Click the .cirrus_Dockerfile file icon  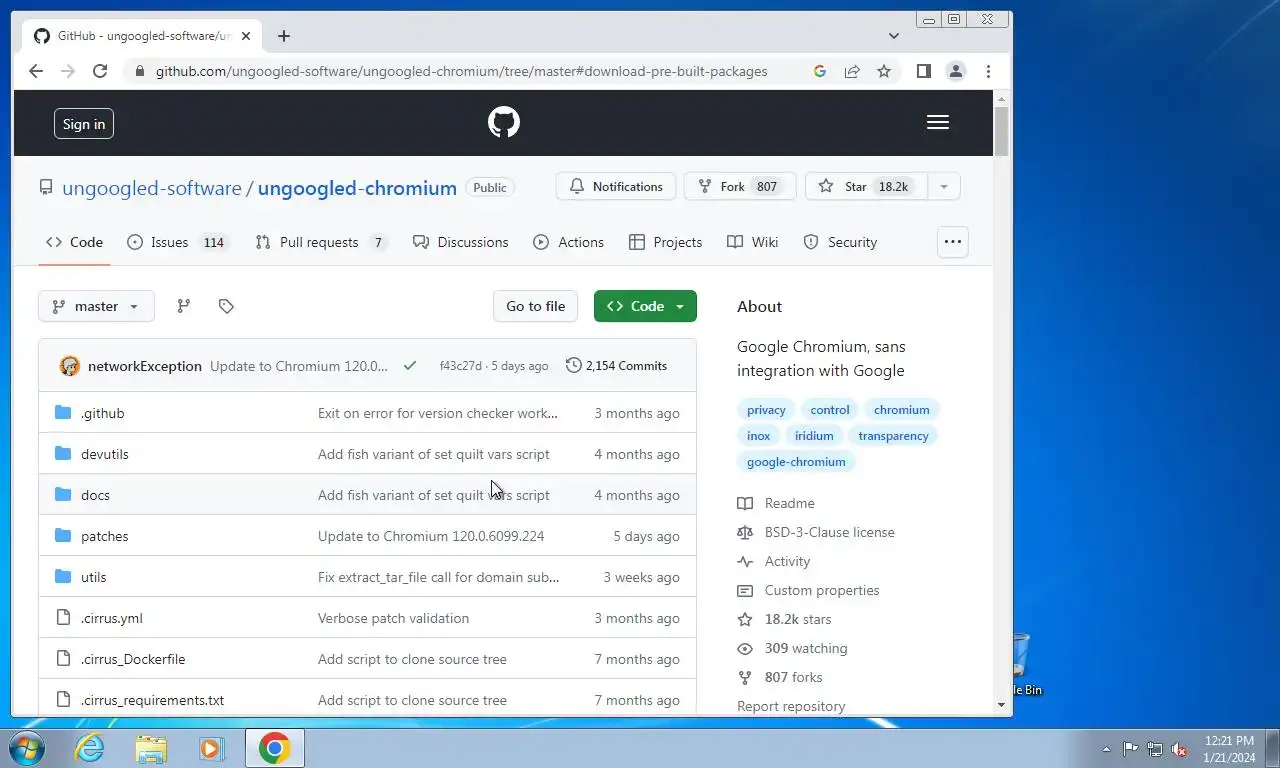pyautogui.click(x=63, y=659)
